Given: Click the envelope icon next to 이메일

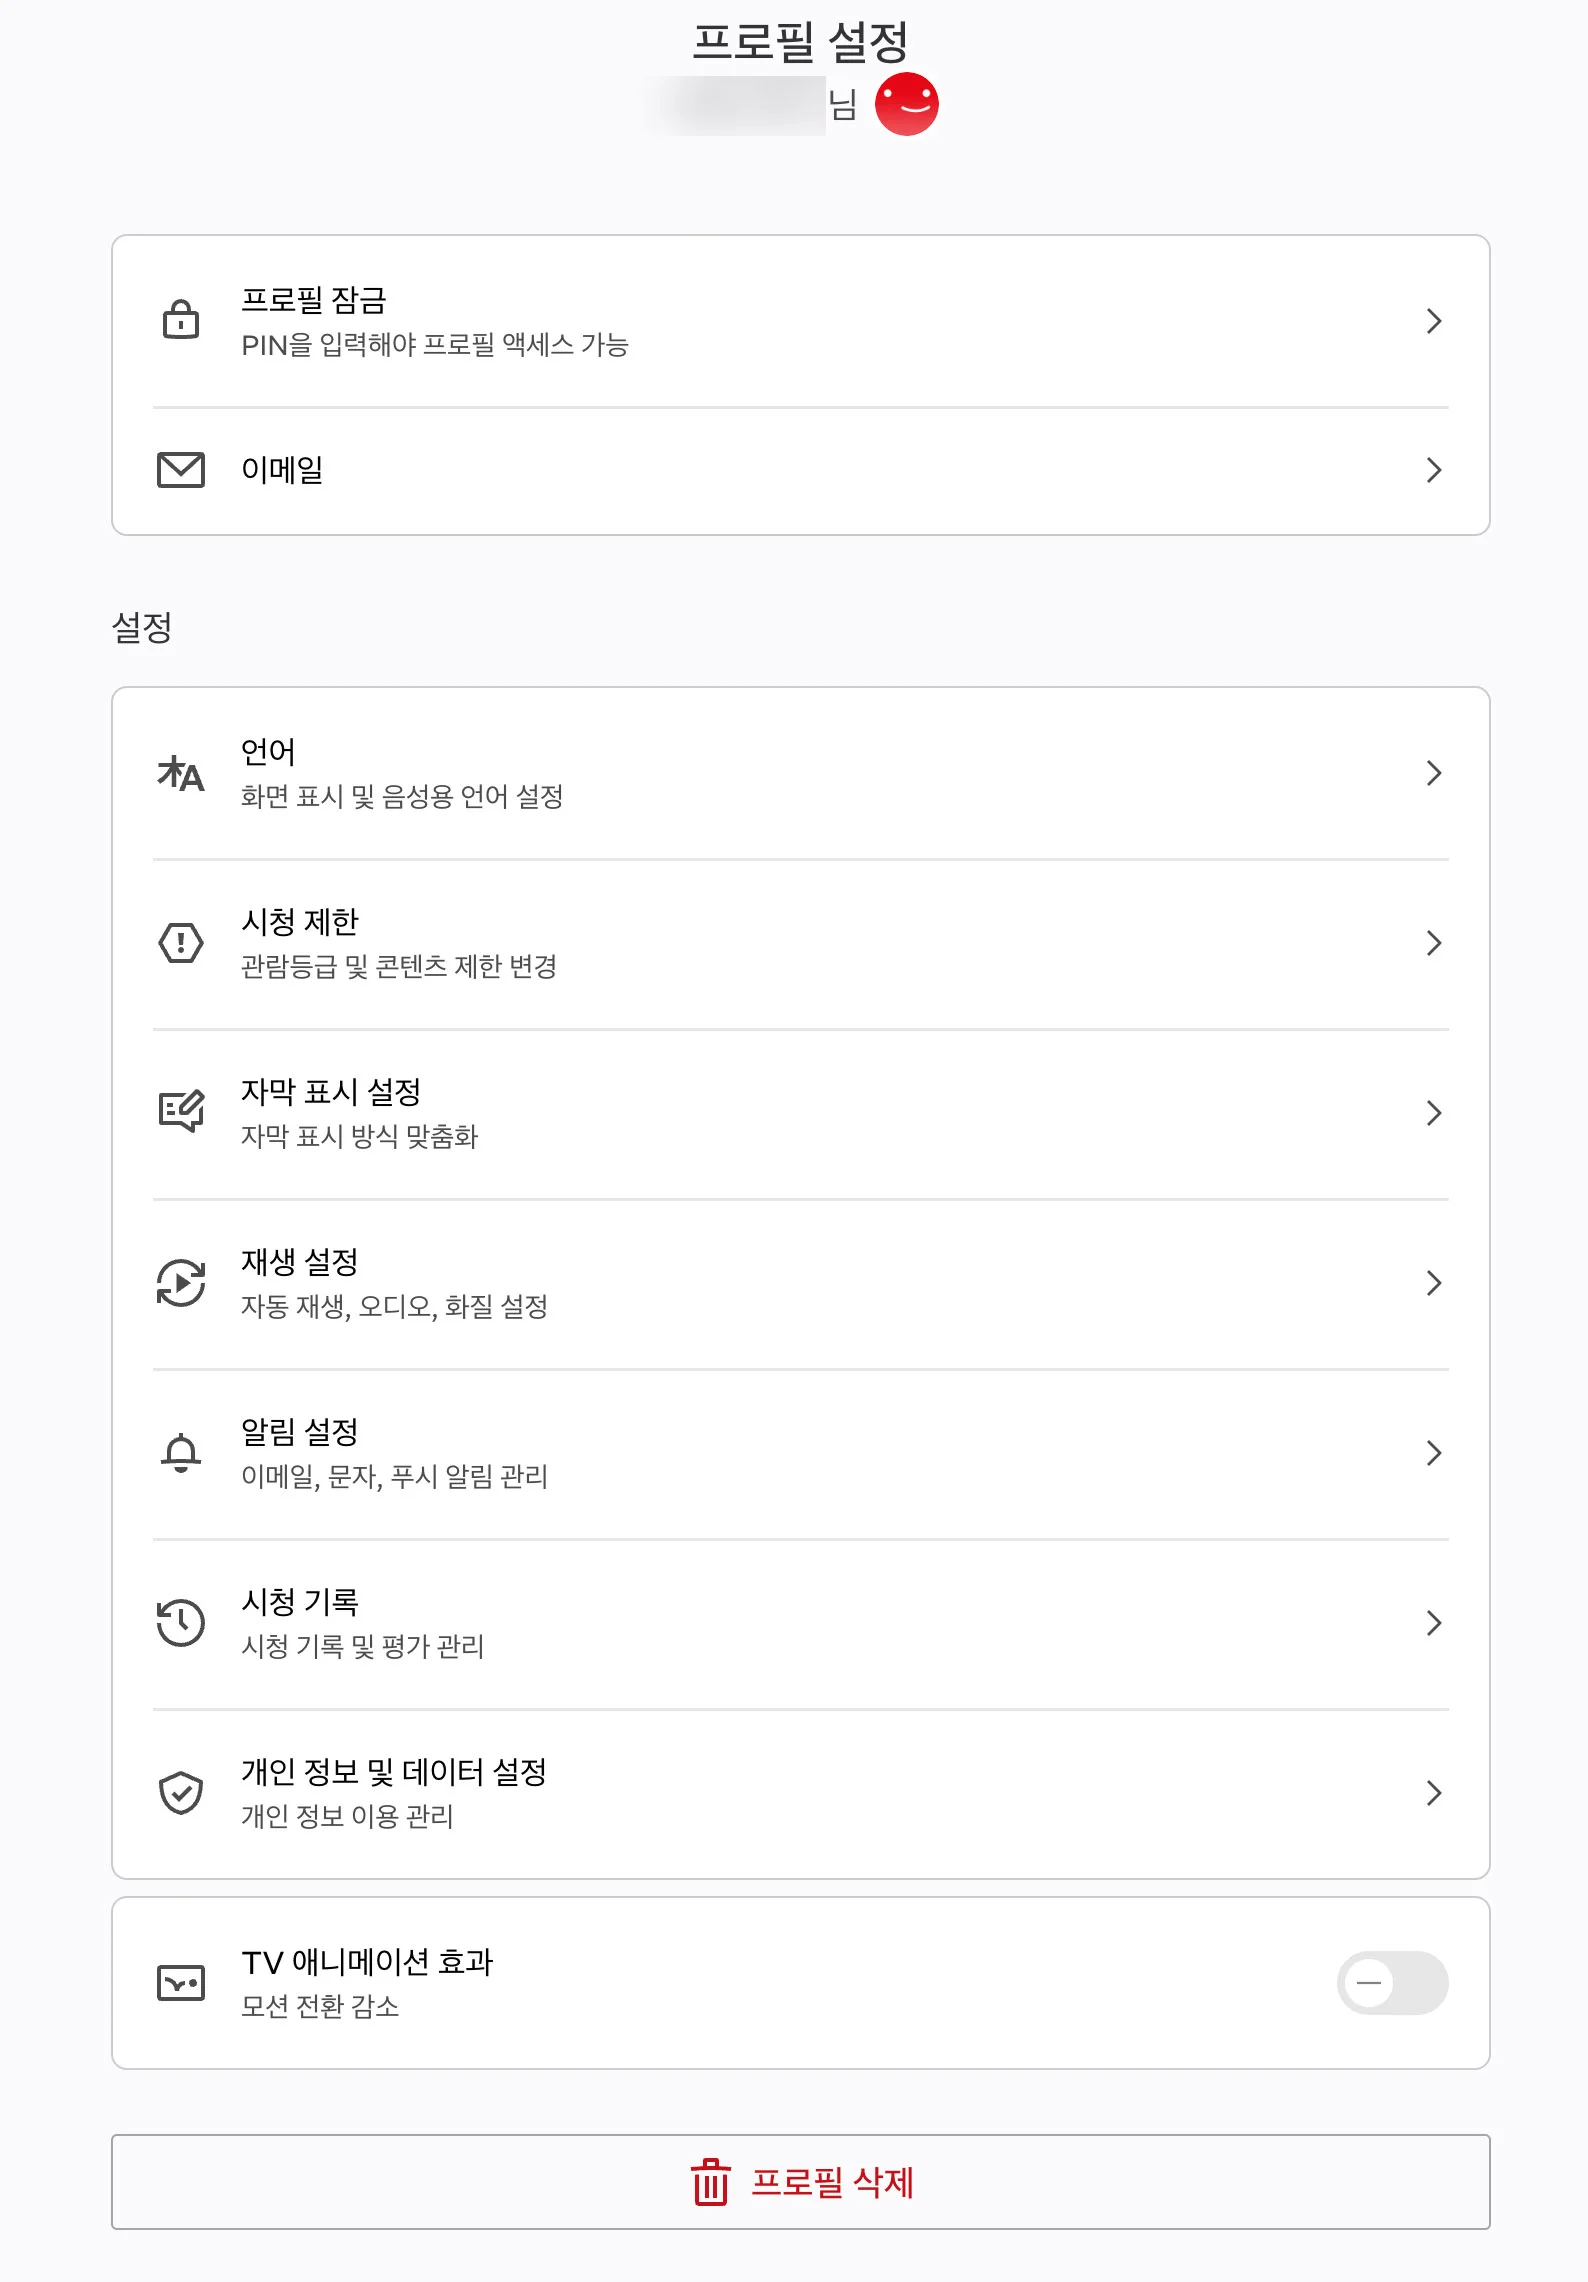Looking at the screenshot, I should pyautogui.click(x=181, y=470).
